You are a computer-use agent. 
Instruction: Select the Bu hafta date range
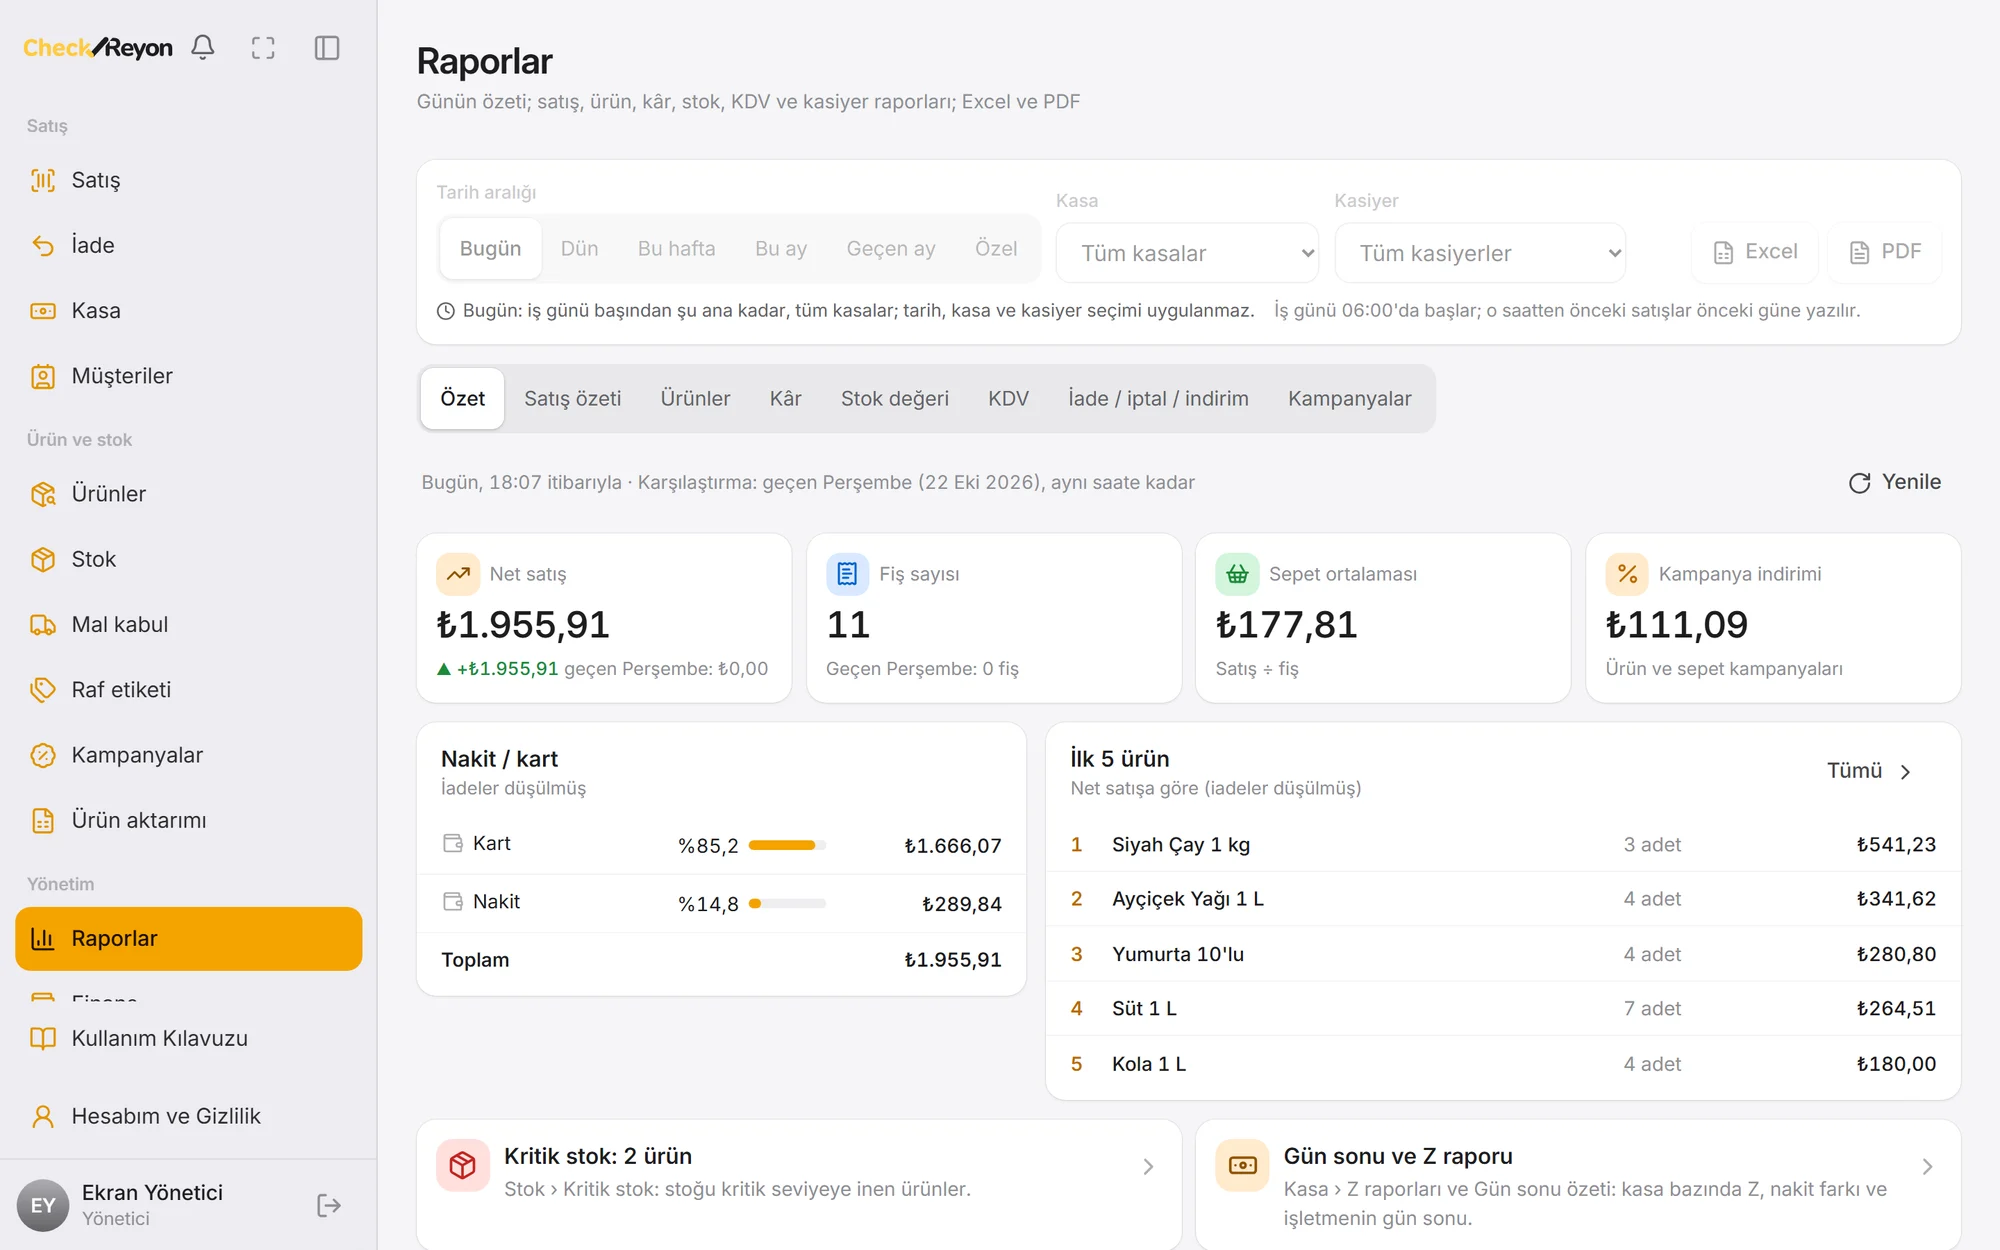point(676,249)
